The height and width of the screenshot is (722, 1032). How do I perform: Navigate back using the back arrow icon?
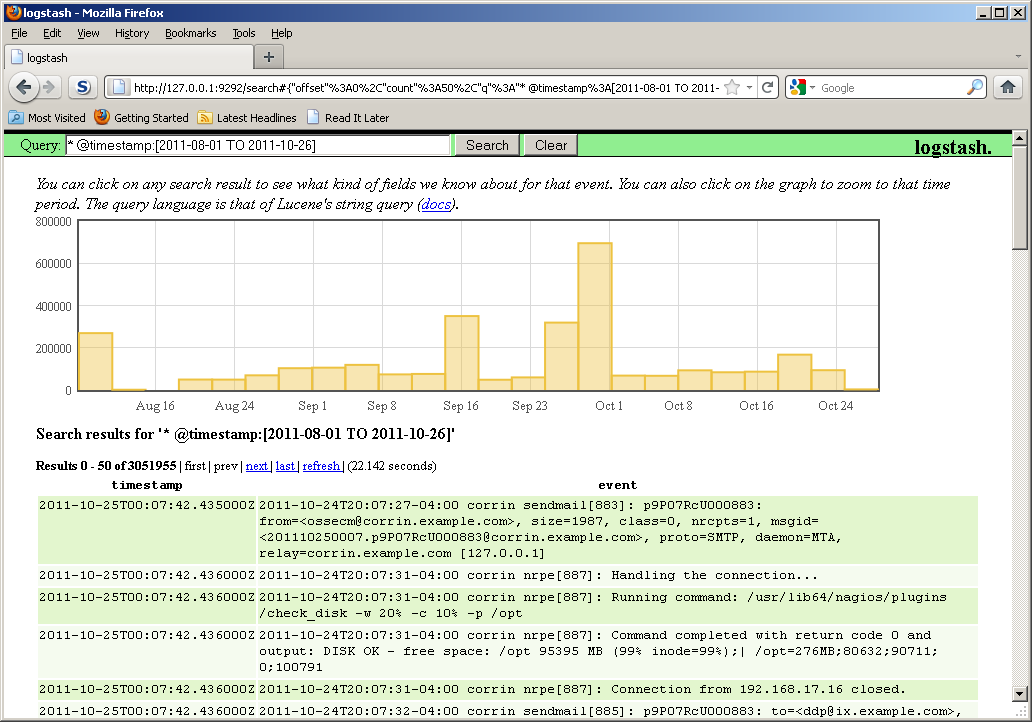[24, 87]
